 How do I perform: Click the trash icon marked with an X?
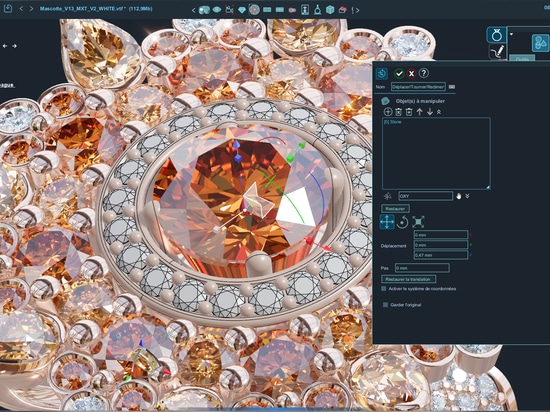[x=398, y=112]
